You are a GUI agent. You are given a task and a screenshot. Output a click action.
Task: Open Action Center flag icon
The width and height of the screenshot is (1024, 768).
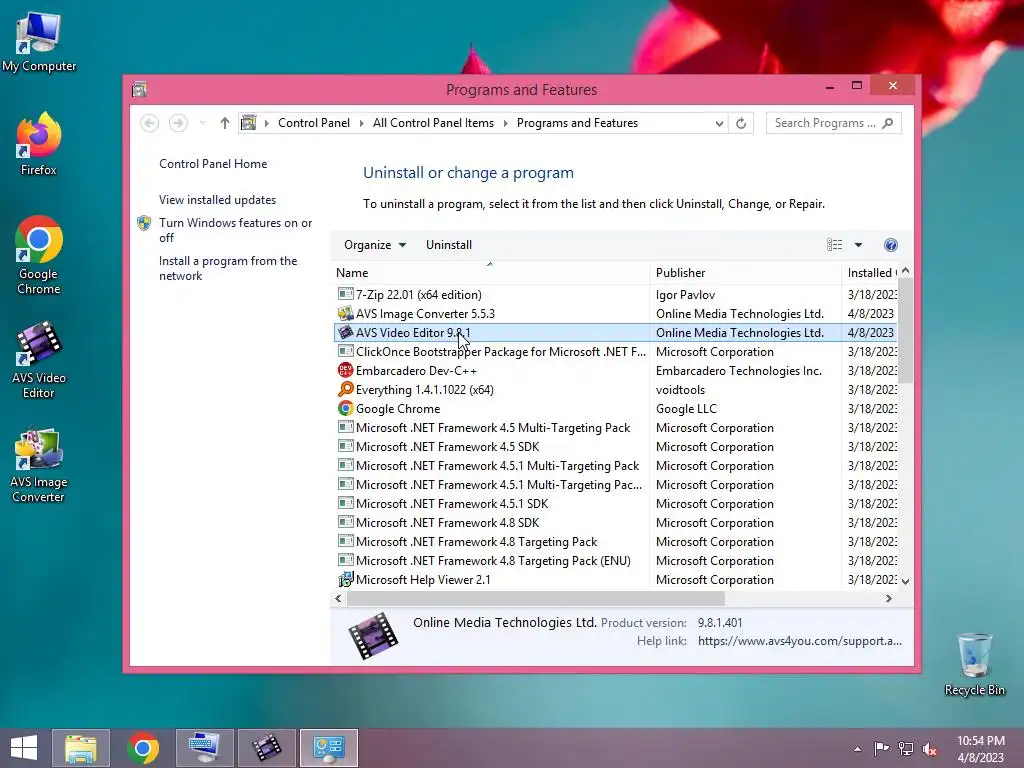coord(881,748)
